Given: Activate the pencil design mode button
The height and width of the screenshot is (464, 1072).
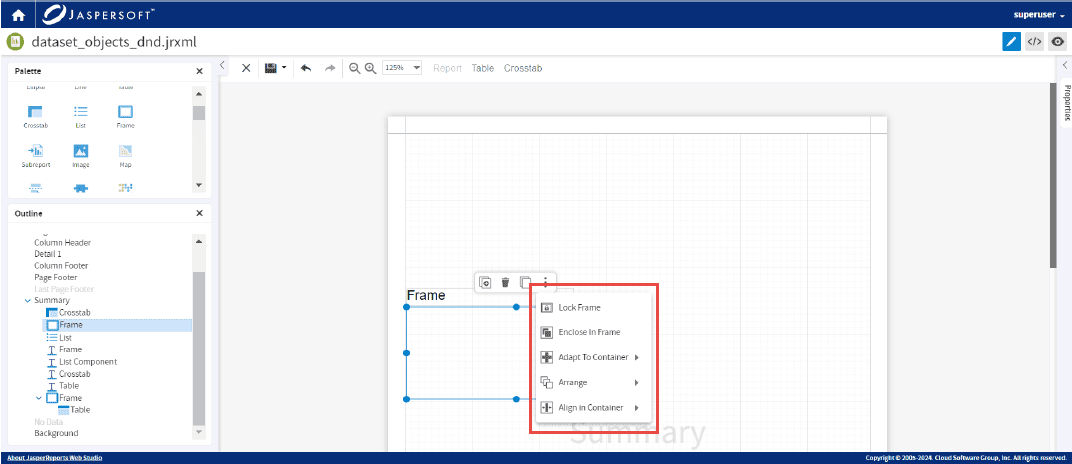Looking at the screenshot, I should click(x=1012, y=42).
